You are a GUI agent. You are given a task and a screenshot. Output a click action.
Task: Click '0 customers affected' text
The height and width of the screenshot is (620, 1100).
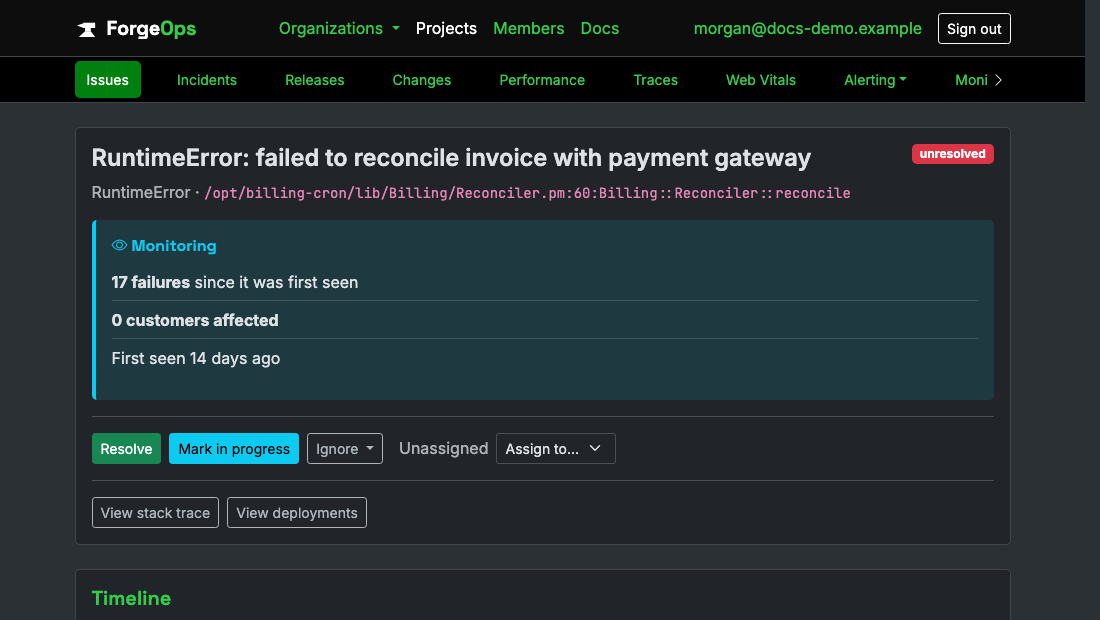(195, 321)
